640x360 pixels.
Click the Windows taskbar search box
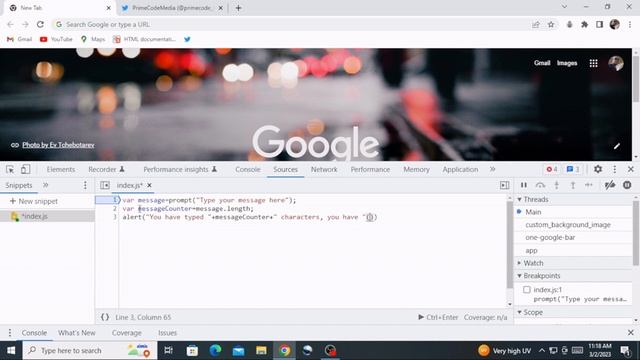pos(90,350)
